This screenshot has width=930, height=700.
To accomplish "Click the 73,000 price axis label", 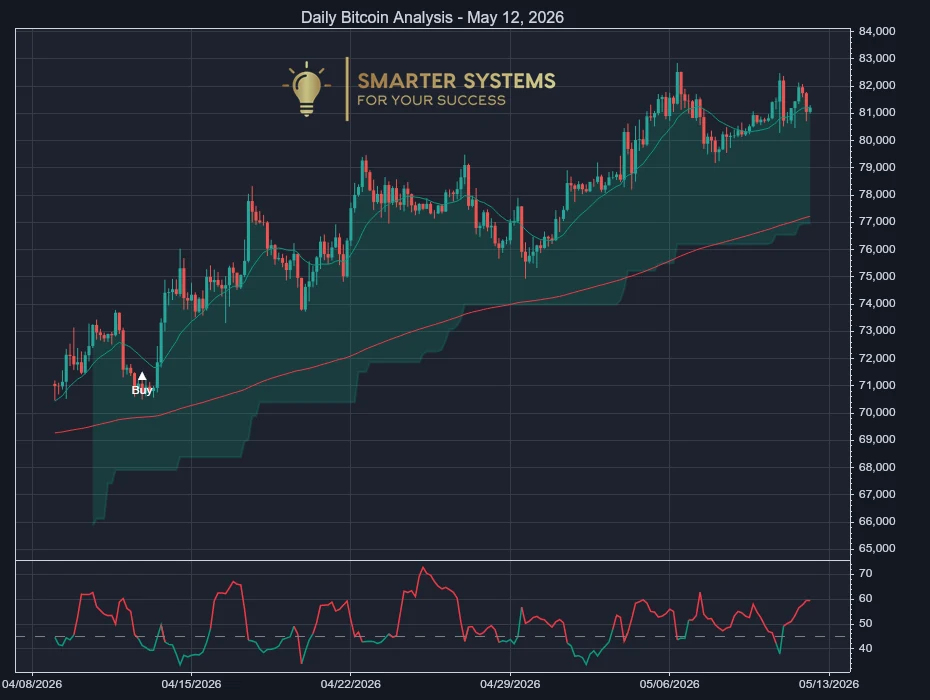I will (877, 330).
